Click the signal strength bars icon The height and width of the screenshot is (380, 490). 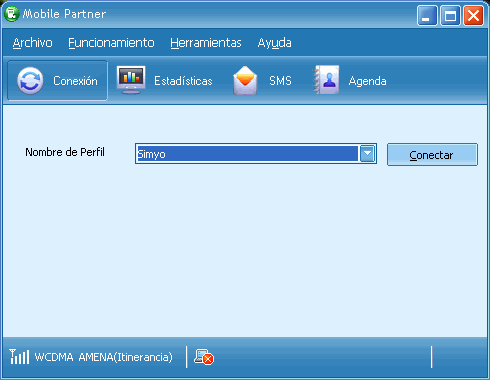(x=19, y=357)
